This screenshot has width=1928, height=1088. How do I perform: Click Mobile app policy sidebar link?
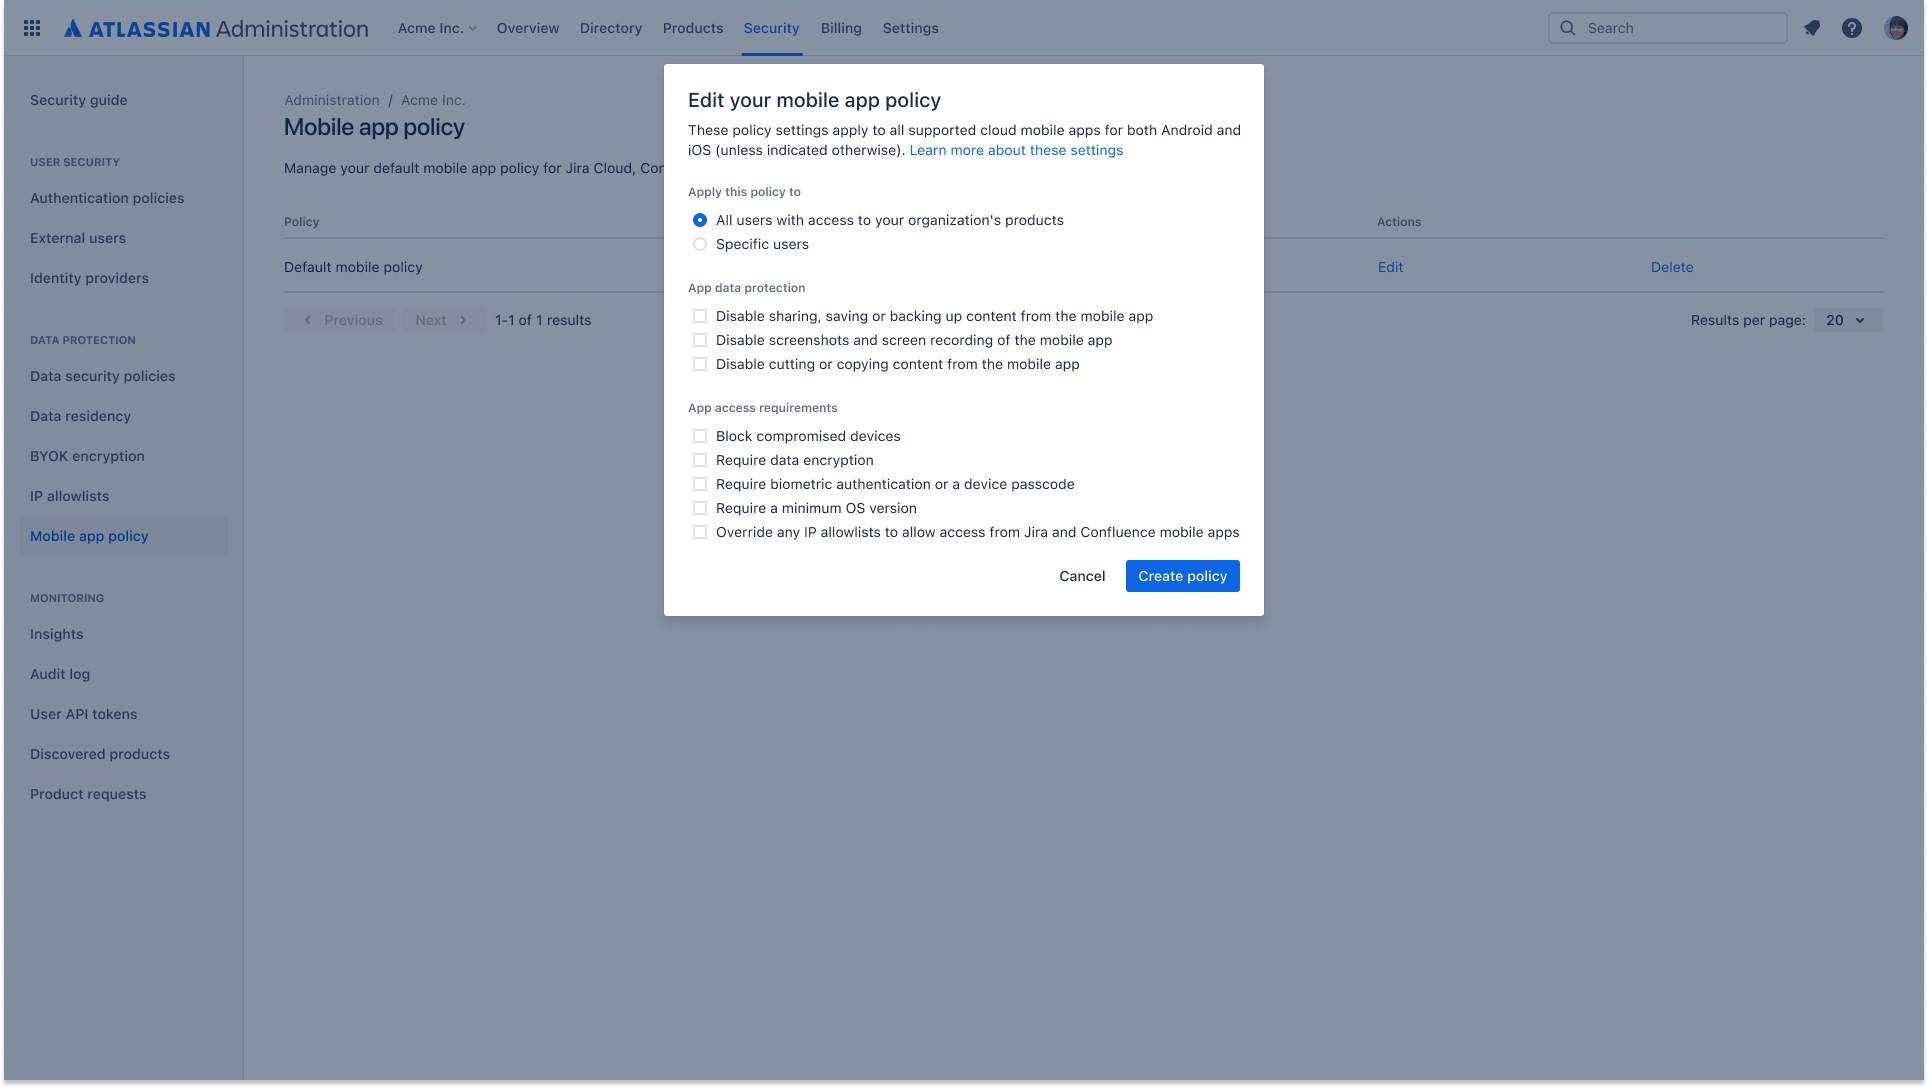click(x=89, y=535)
